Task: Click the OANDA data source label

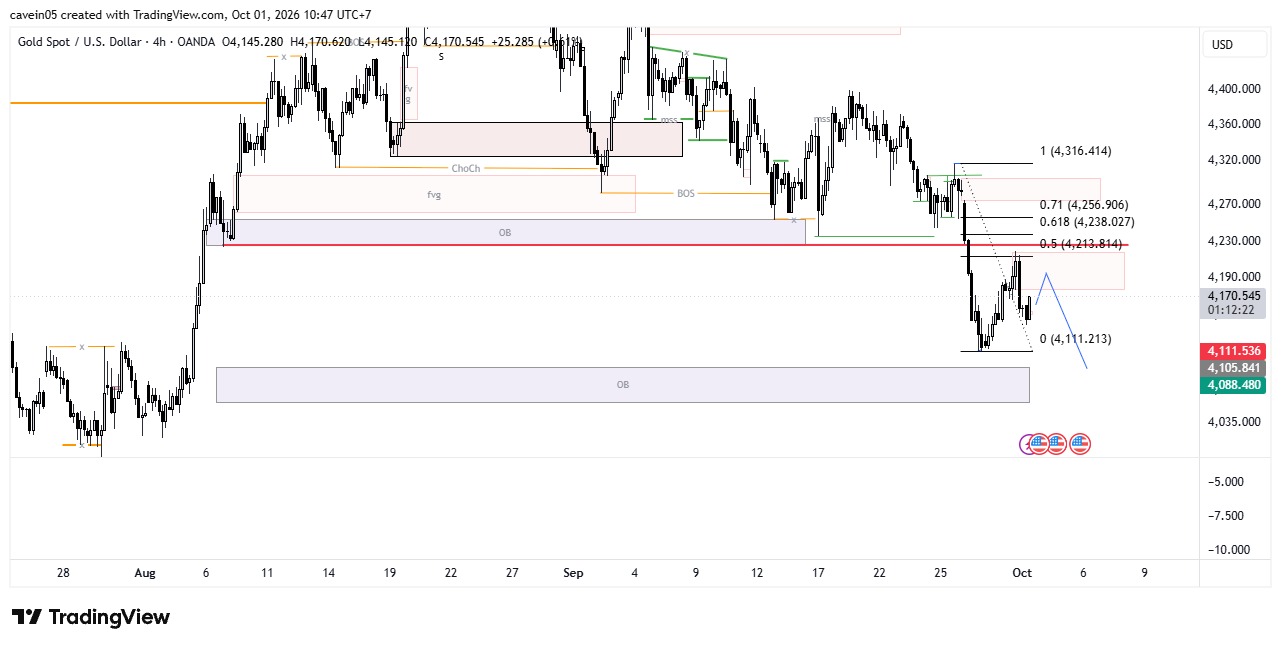Action: pyautogui.click(x=196, y=42)
